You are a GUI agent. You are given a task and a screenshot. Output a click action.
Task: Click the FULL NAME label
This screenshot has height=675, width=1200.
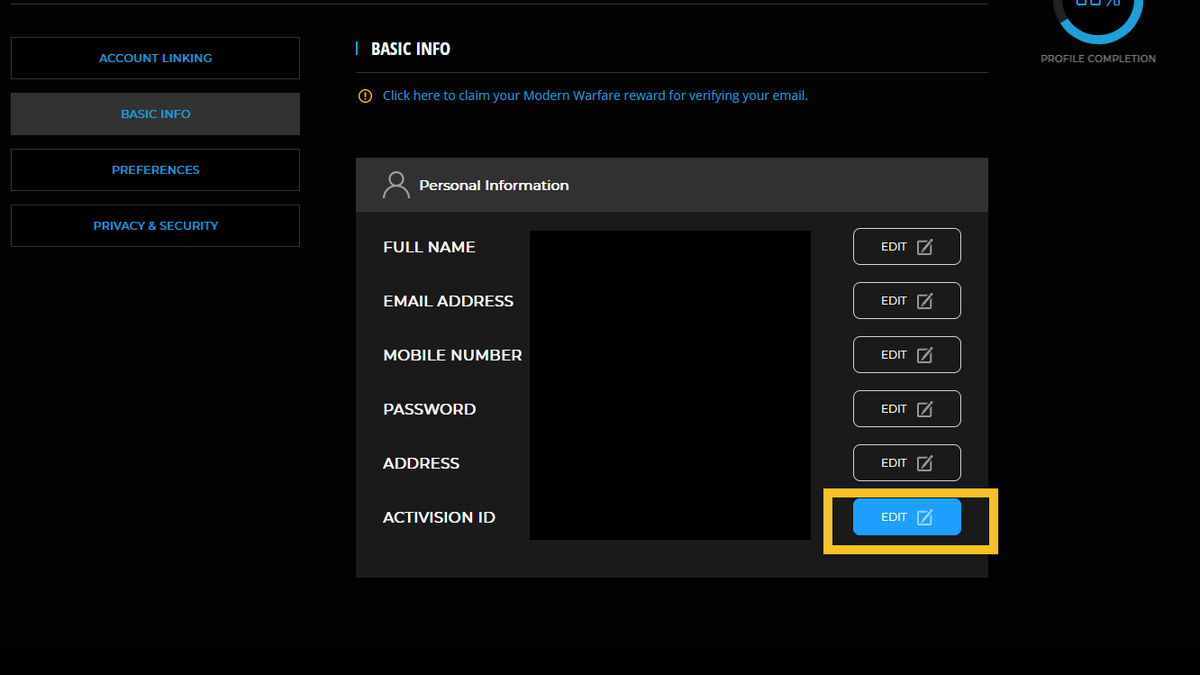click(429, 247)
